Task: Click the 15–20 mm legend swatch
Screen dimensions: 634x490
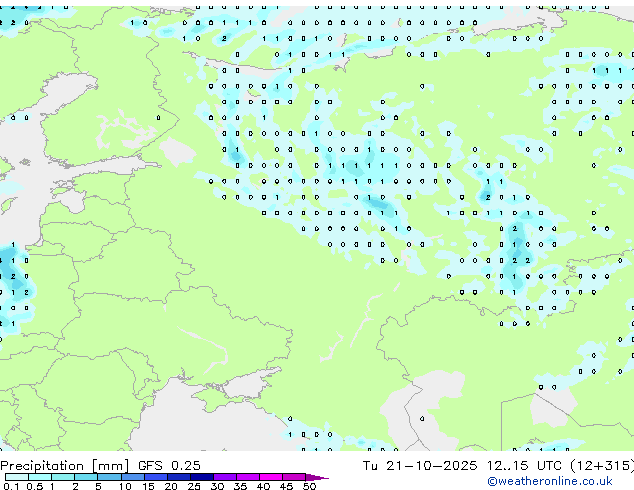Action: pyautogui.click(x=156, y=477)
